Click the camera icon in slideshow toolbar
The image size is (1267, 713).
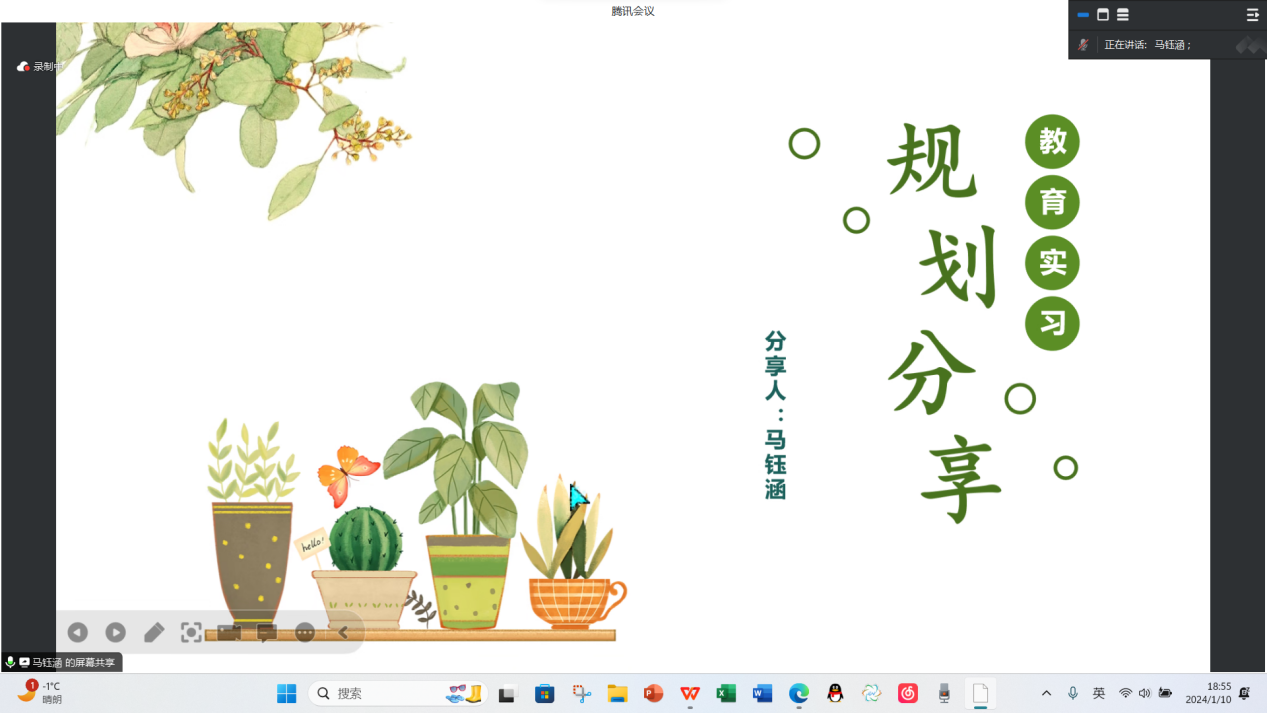[x=229, y=632]
